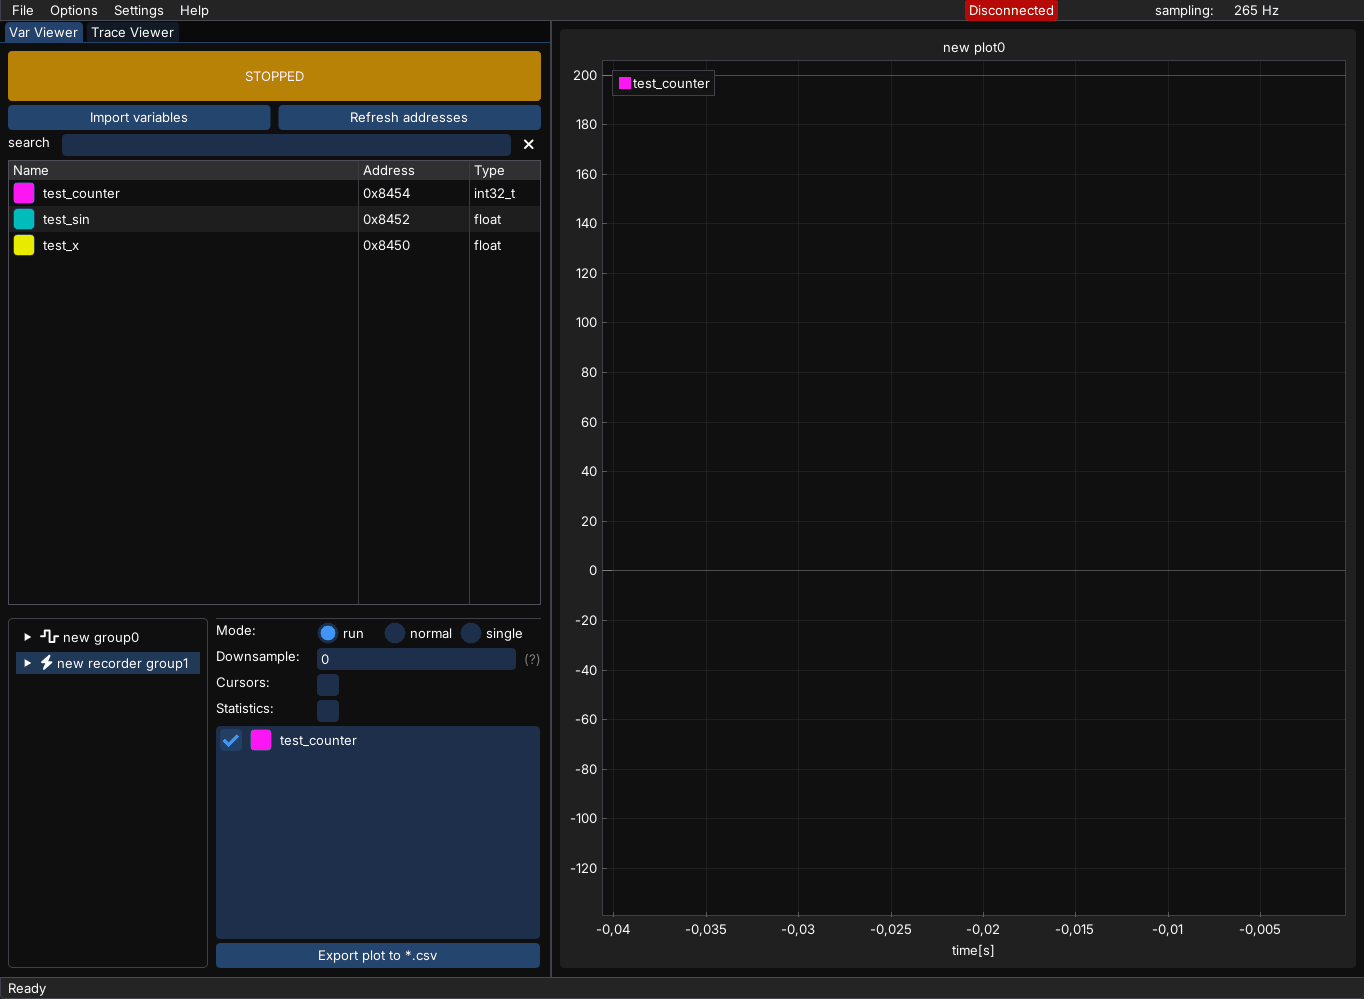
Task: Click Export plot to *.csv button
Action: [378, 955]
